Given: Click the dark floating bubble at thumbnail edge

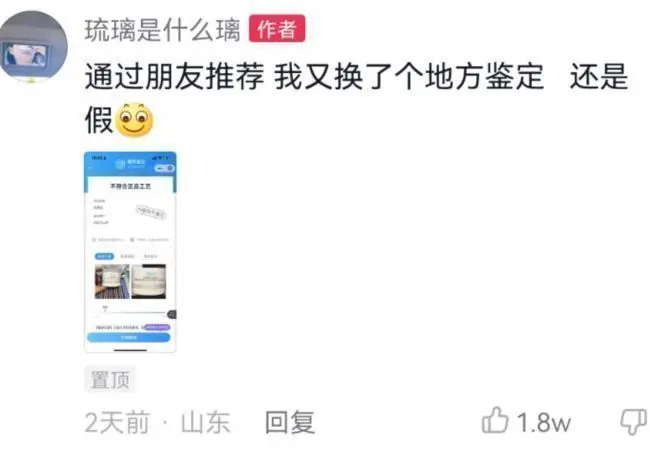Looking at the screenshot, I should (x=172, y=315).
